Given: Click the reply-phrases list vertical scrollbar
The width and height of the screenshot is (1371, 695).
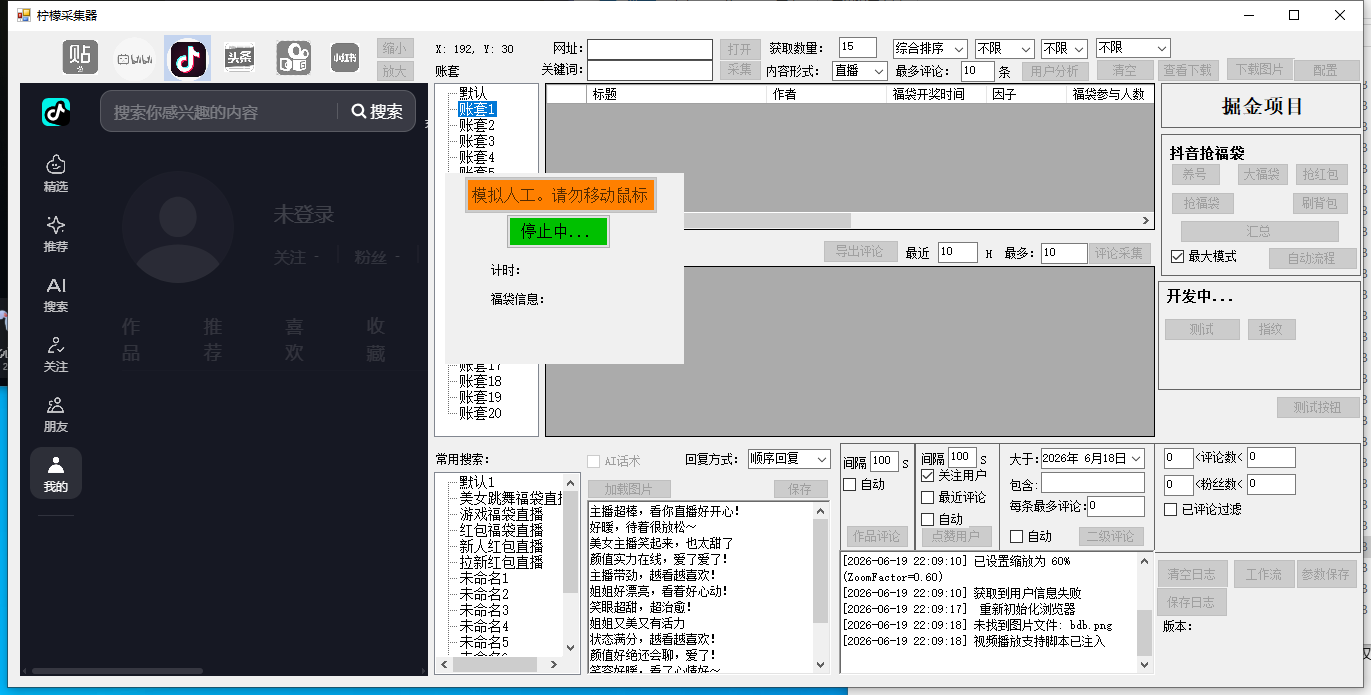Looking at the screenshot, I should (x=821, y=587).
